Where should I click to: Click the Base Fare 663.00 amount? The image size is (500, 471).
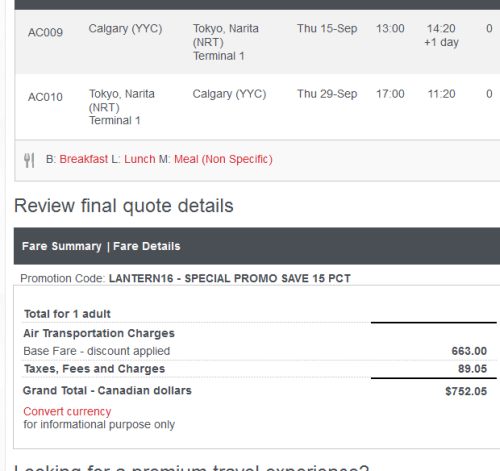pos(469,351)
